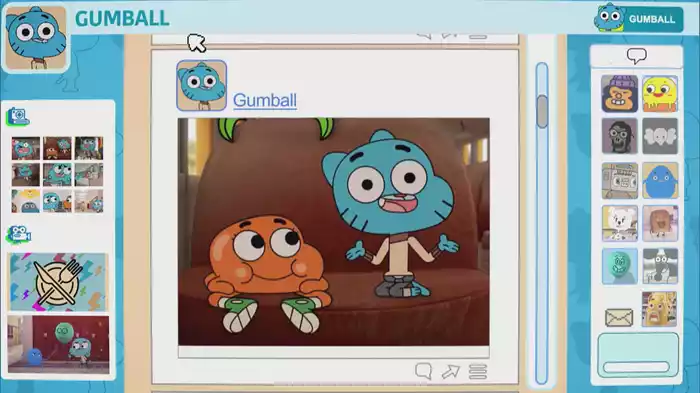Open the crossed fork and knife video thumbnail
Viewport: 700px width, 393px height.
[58, 282]
